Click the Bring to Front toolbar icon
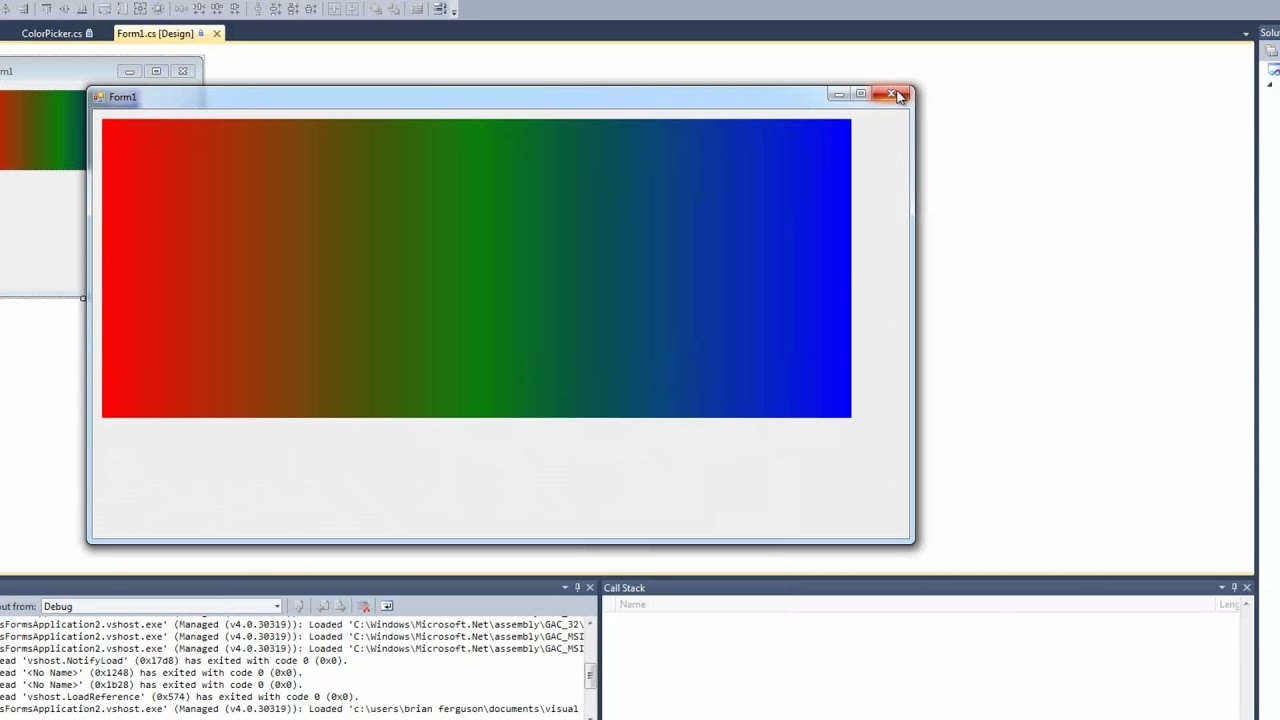1280x720 pixels. pyautogui.click(x=375, y=9)
